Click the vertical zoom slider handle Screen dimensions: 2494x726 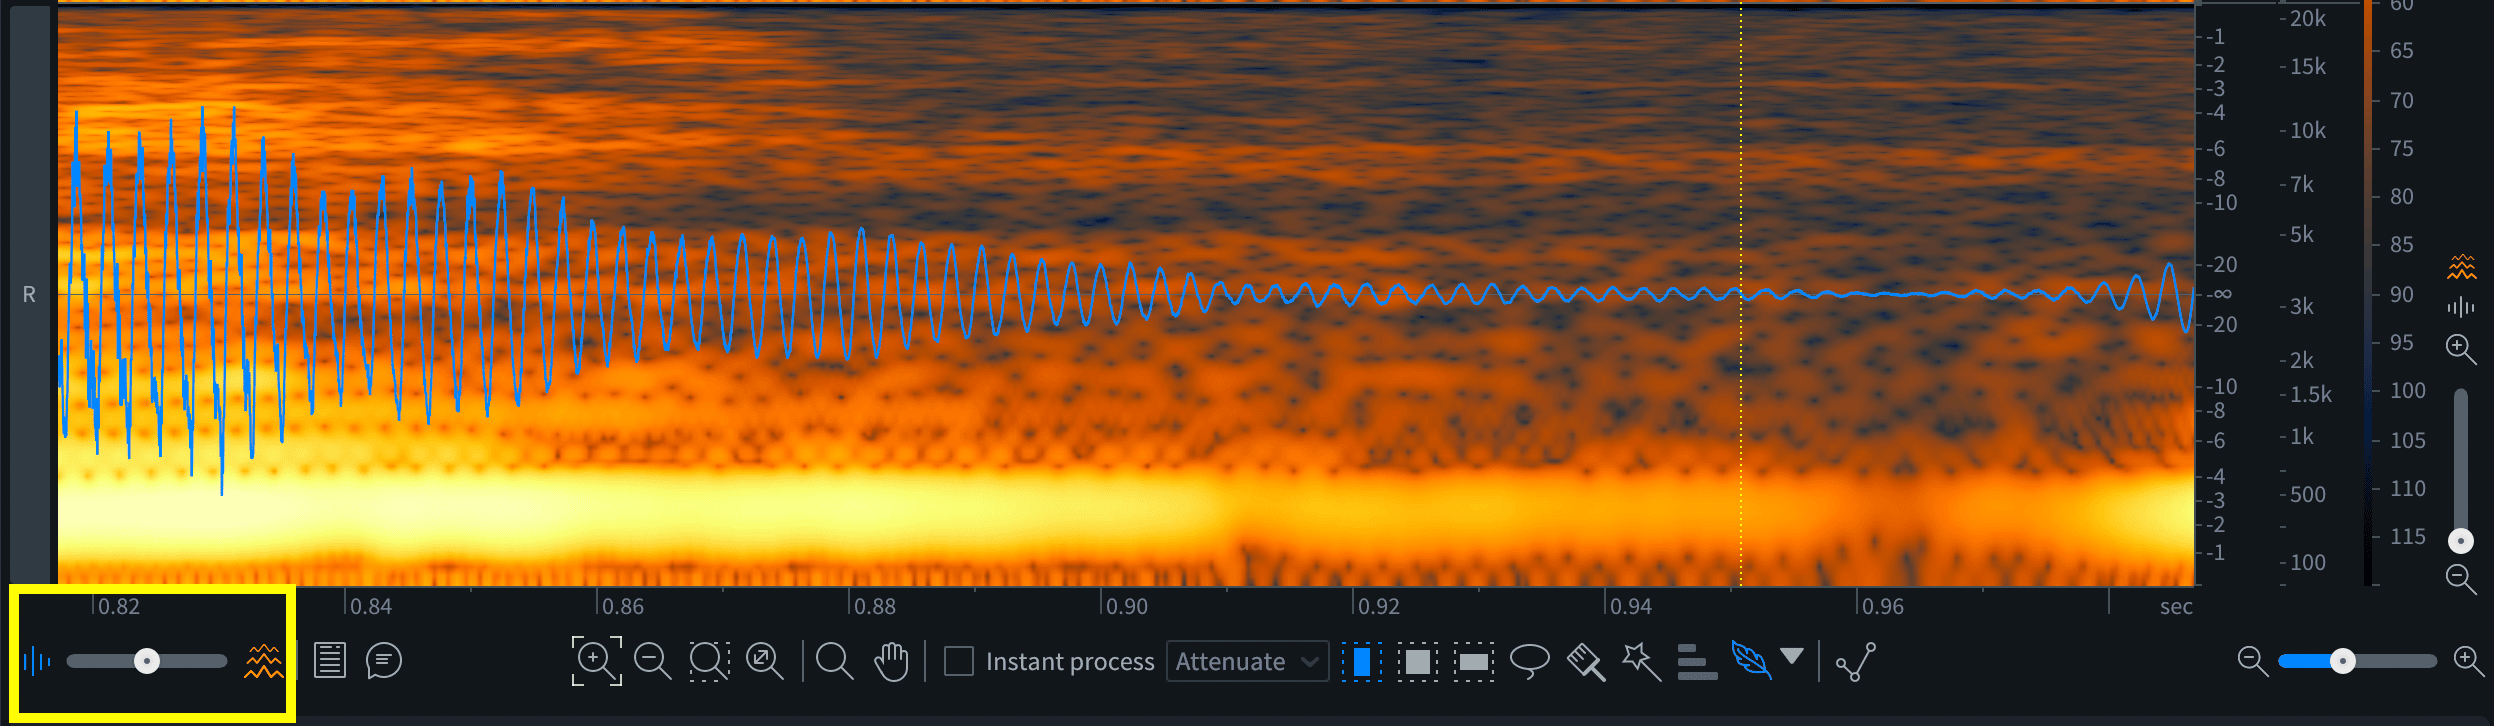[x=2461, y=541]
